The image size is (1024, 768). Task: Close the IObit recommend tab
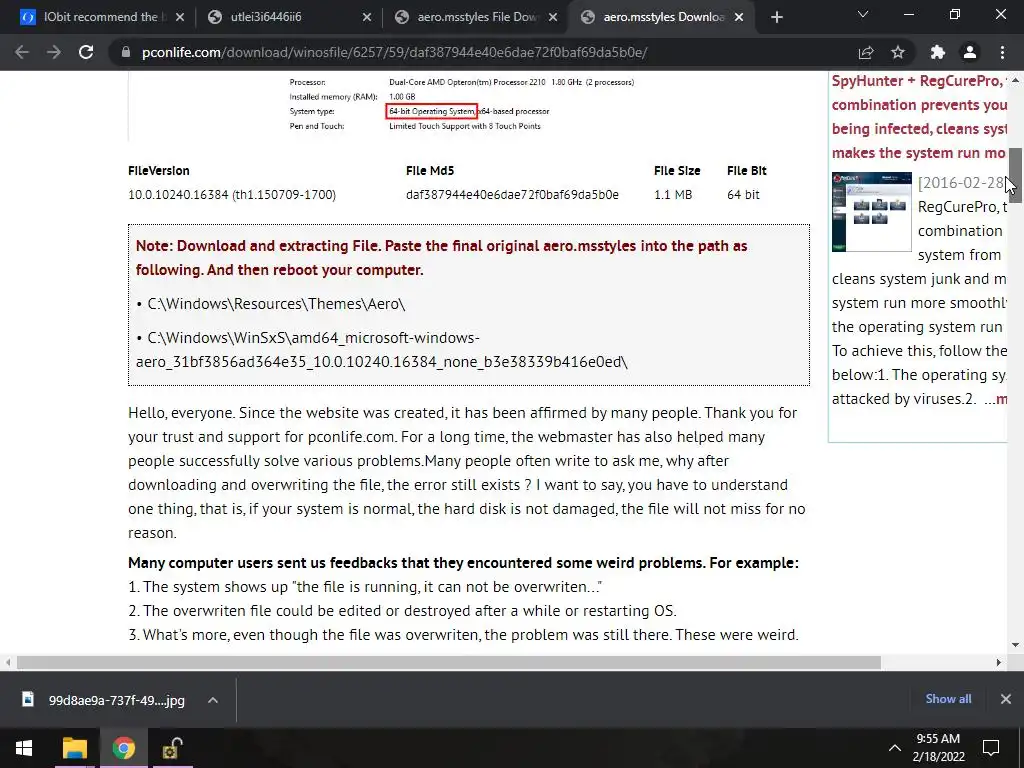pos(180,17)
